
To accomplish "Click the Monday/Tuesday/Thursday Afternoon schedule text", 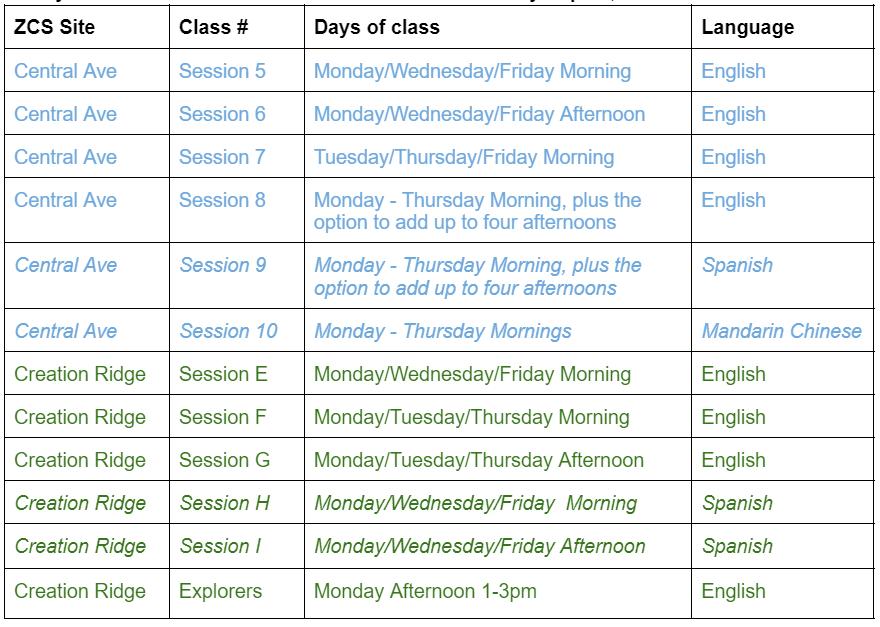I will tap(479, 460).
